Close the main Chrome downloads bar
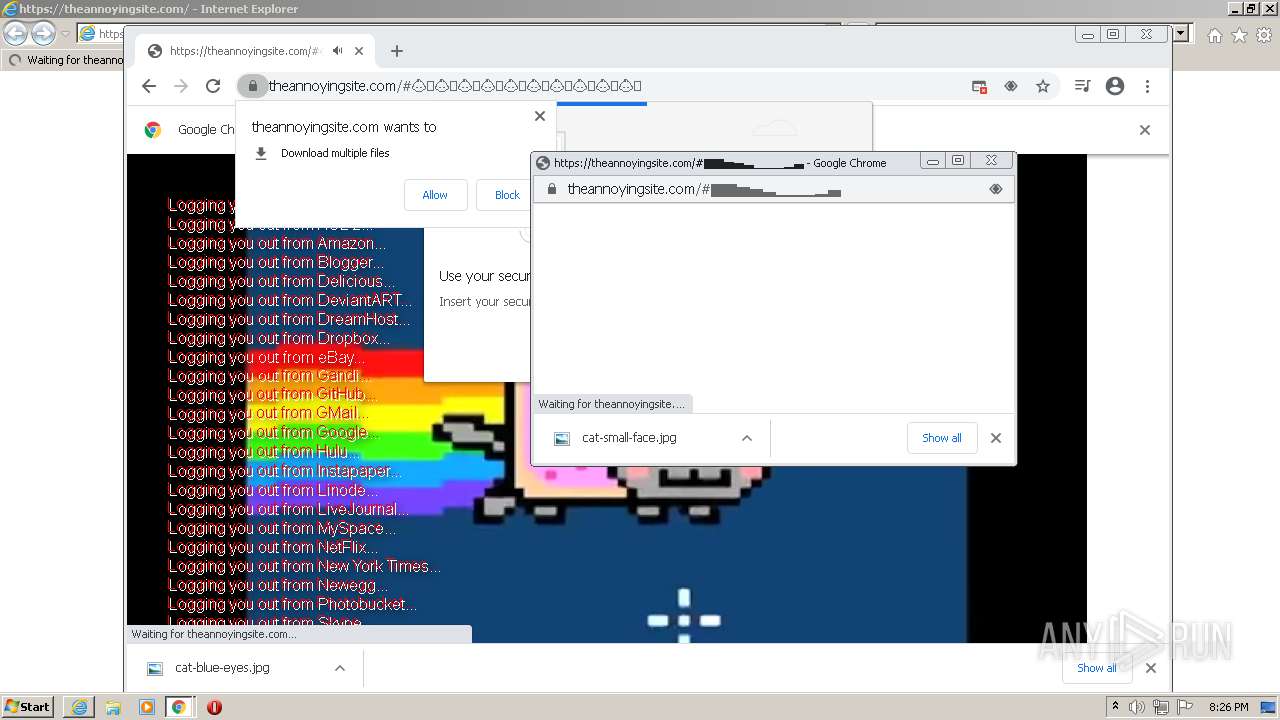Image resolution: width=1280 pixels, height=720 pixels. 1151,668
